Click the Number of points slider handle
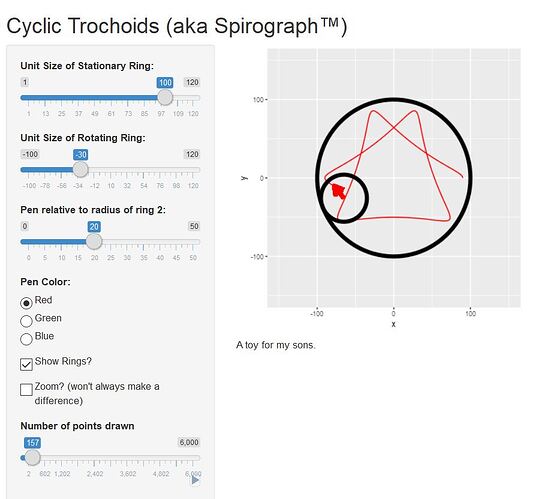Image resolution: width=535 pixels, height=499 pixels. pyautogui.click(x=32, y=458)
